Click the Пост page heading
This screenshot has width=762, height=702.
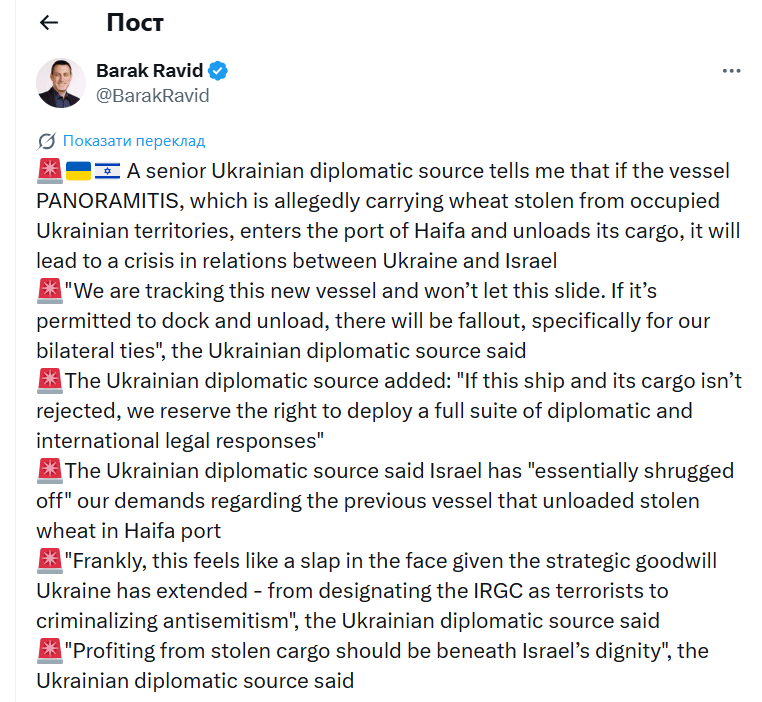coord(134,23)
